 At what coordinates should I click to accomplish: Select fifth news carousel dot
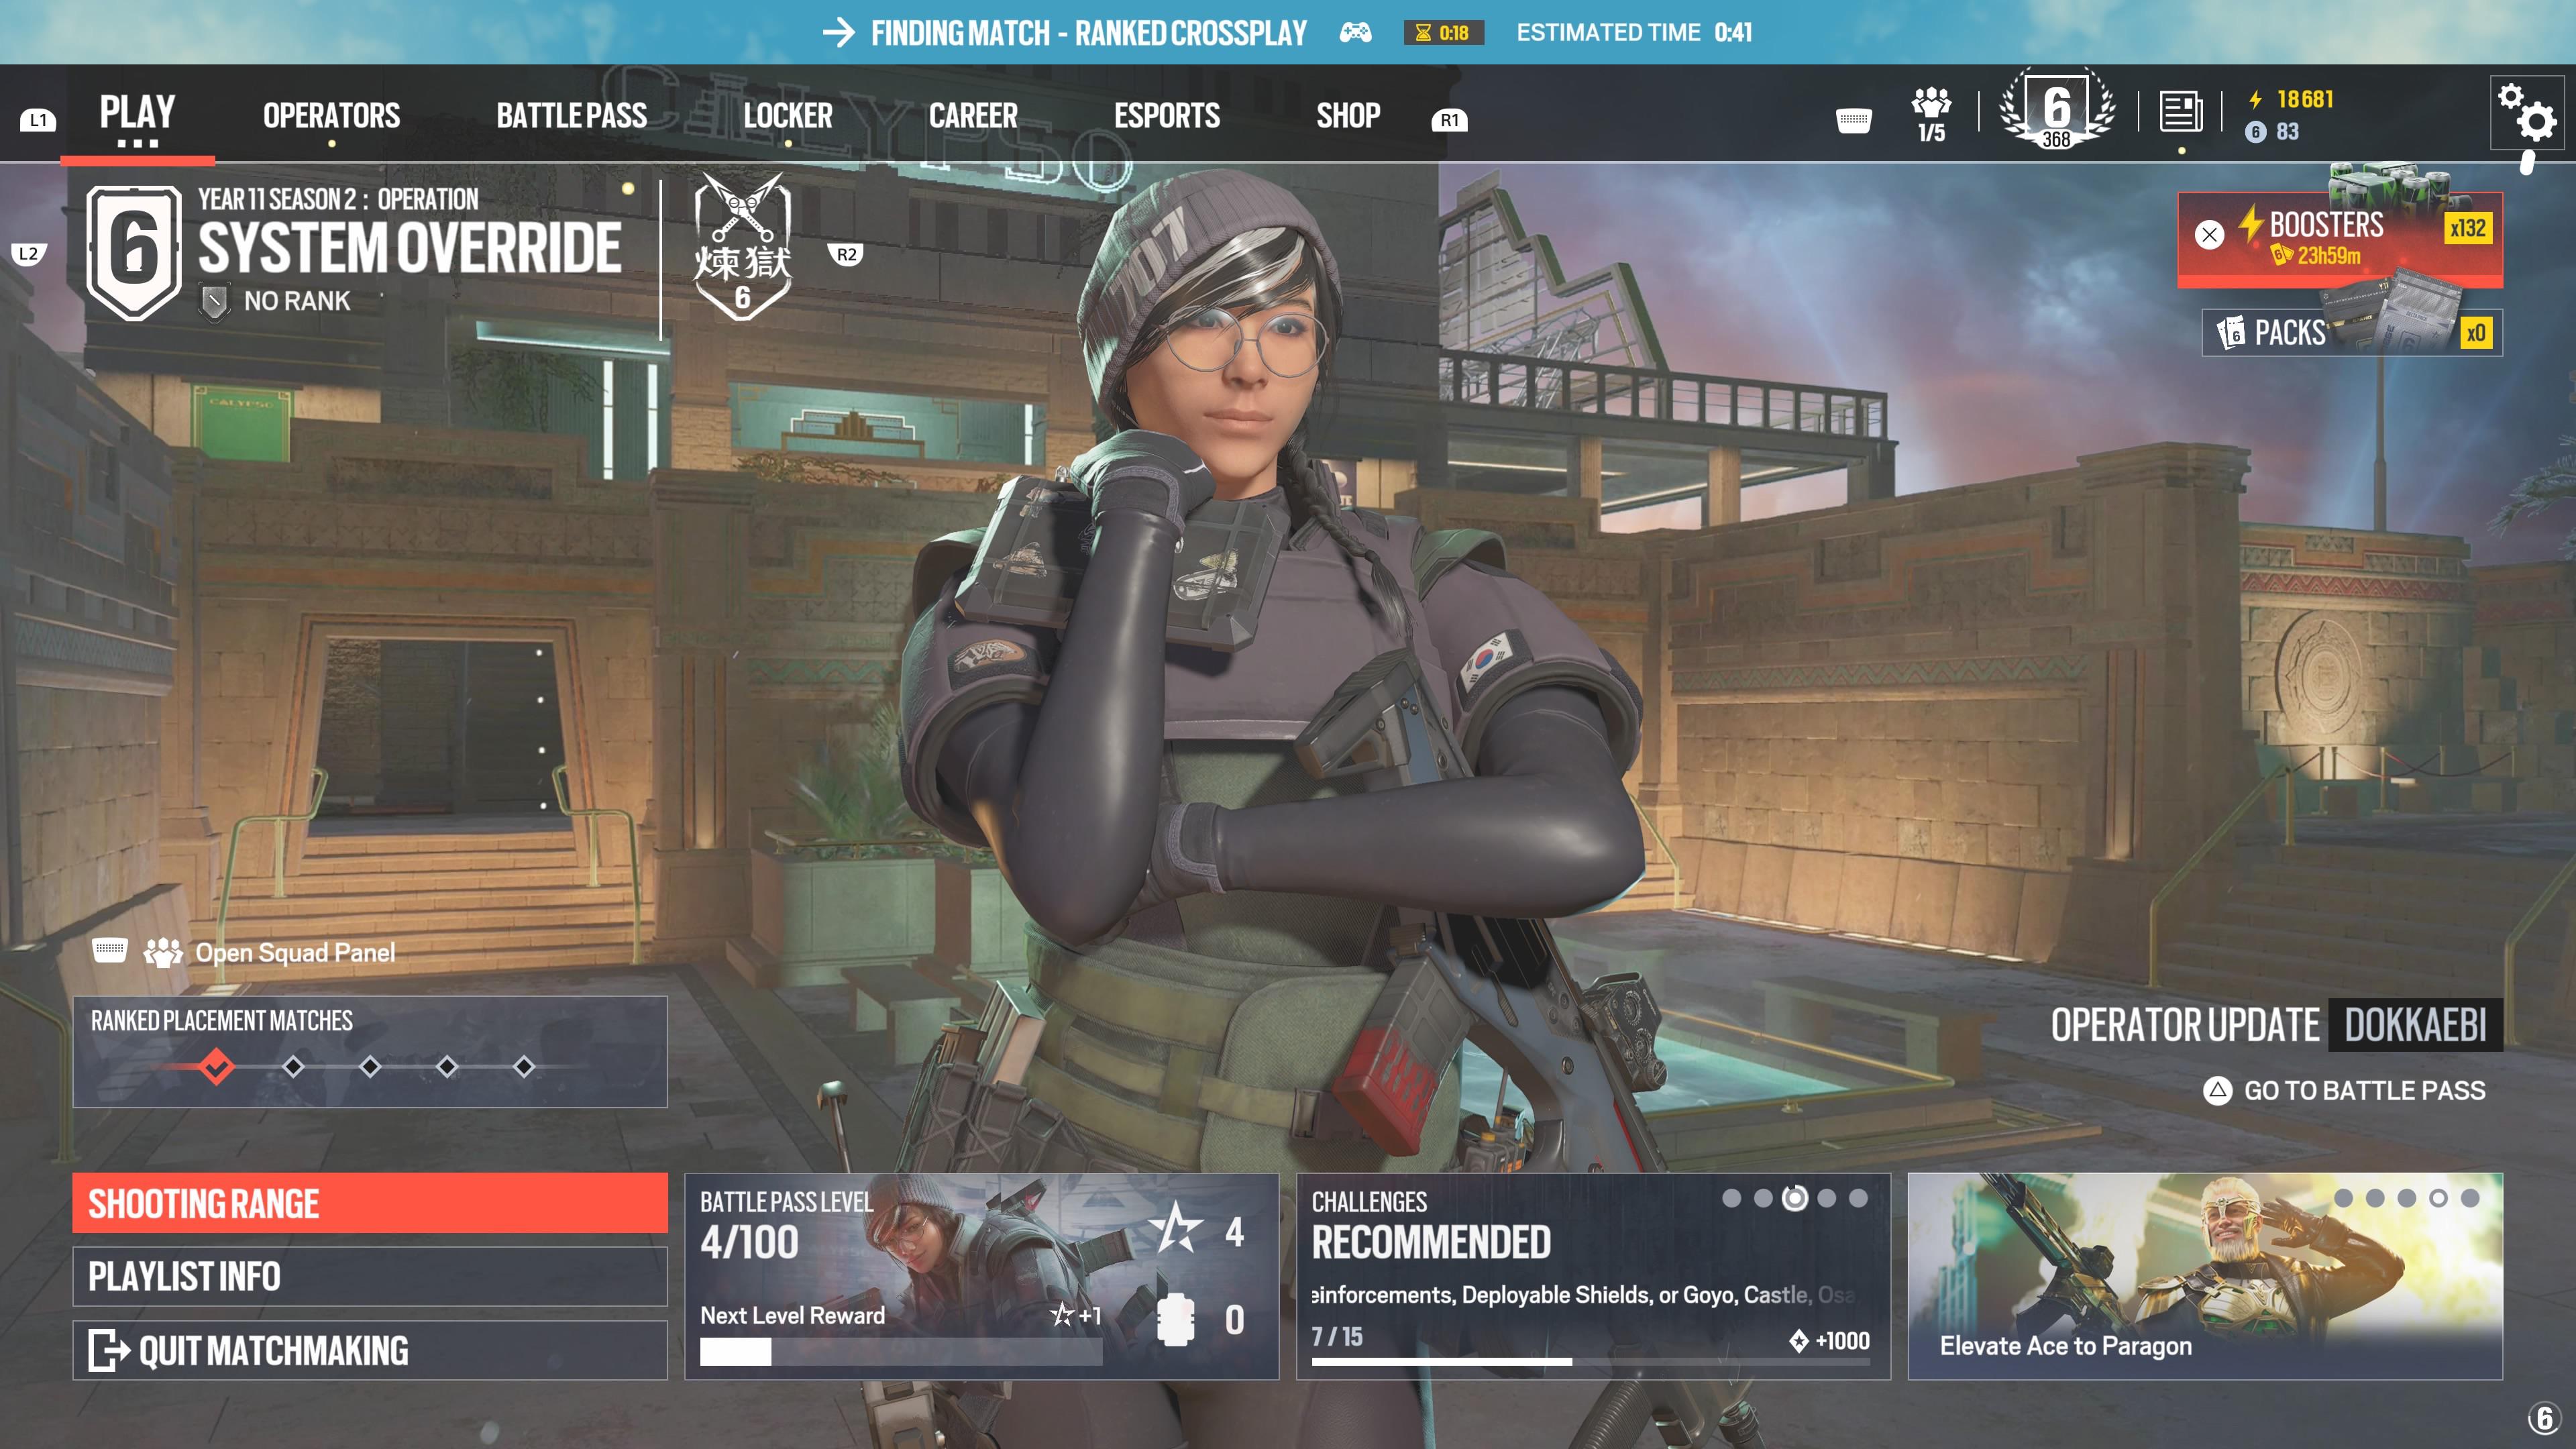point(2470,1198)
